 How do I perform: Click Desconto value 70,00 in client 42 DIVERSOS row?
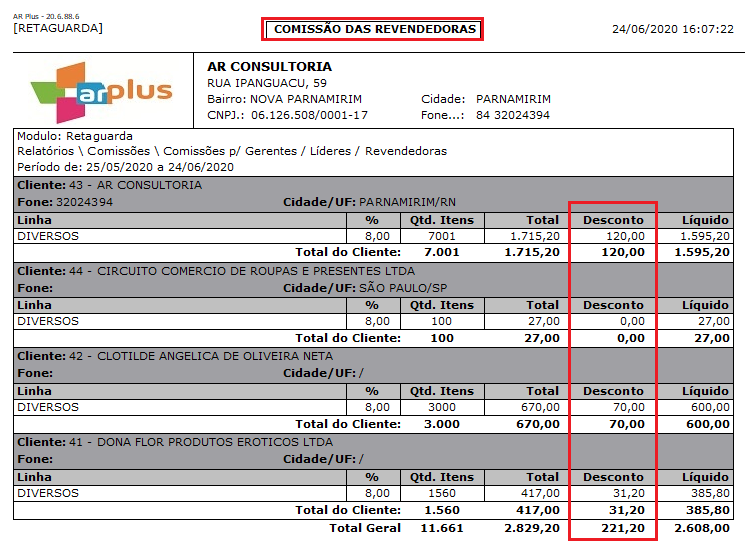[629, 407]
